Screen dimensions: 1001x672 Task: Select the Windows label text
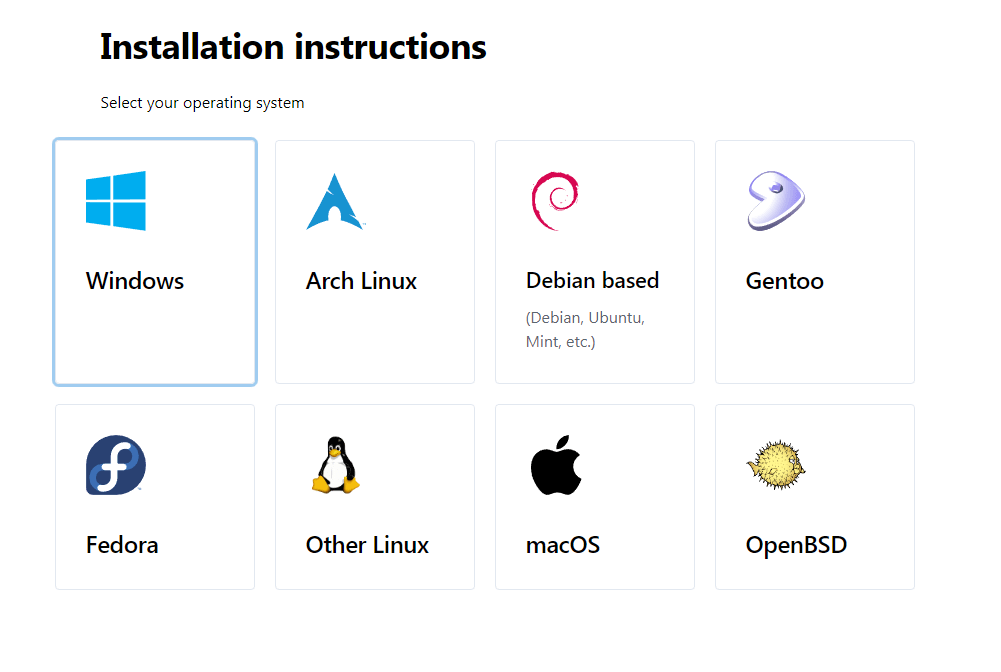click(135, 281)
